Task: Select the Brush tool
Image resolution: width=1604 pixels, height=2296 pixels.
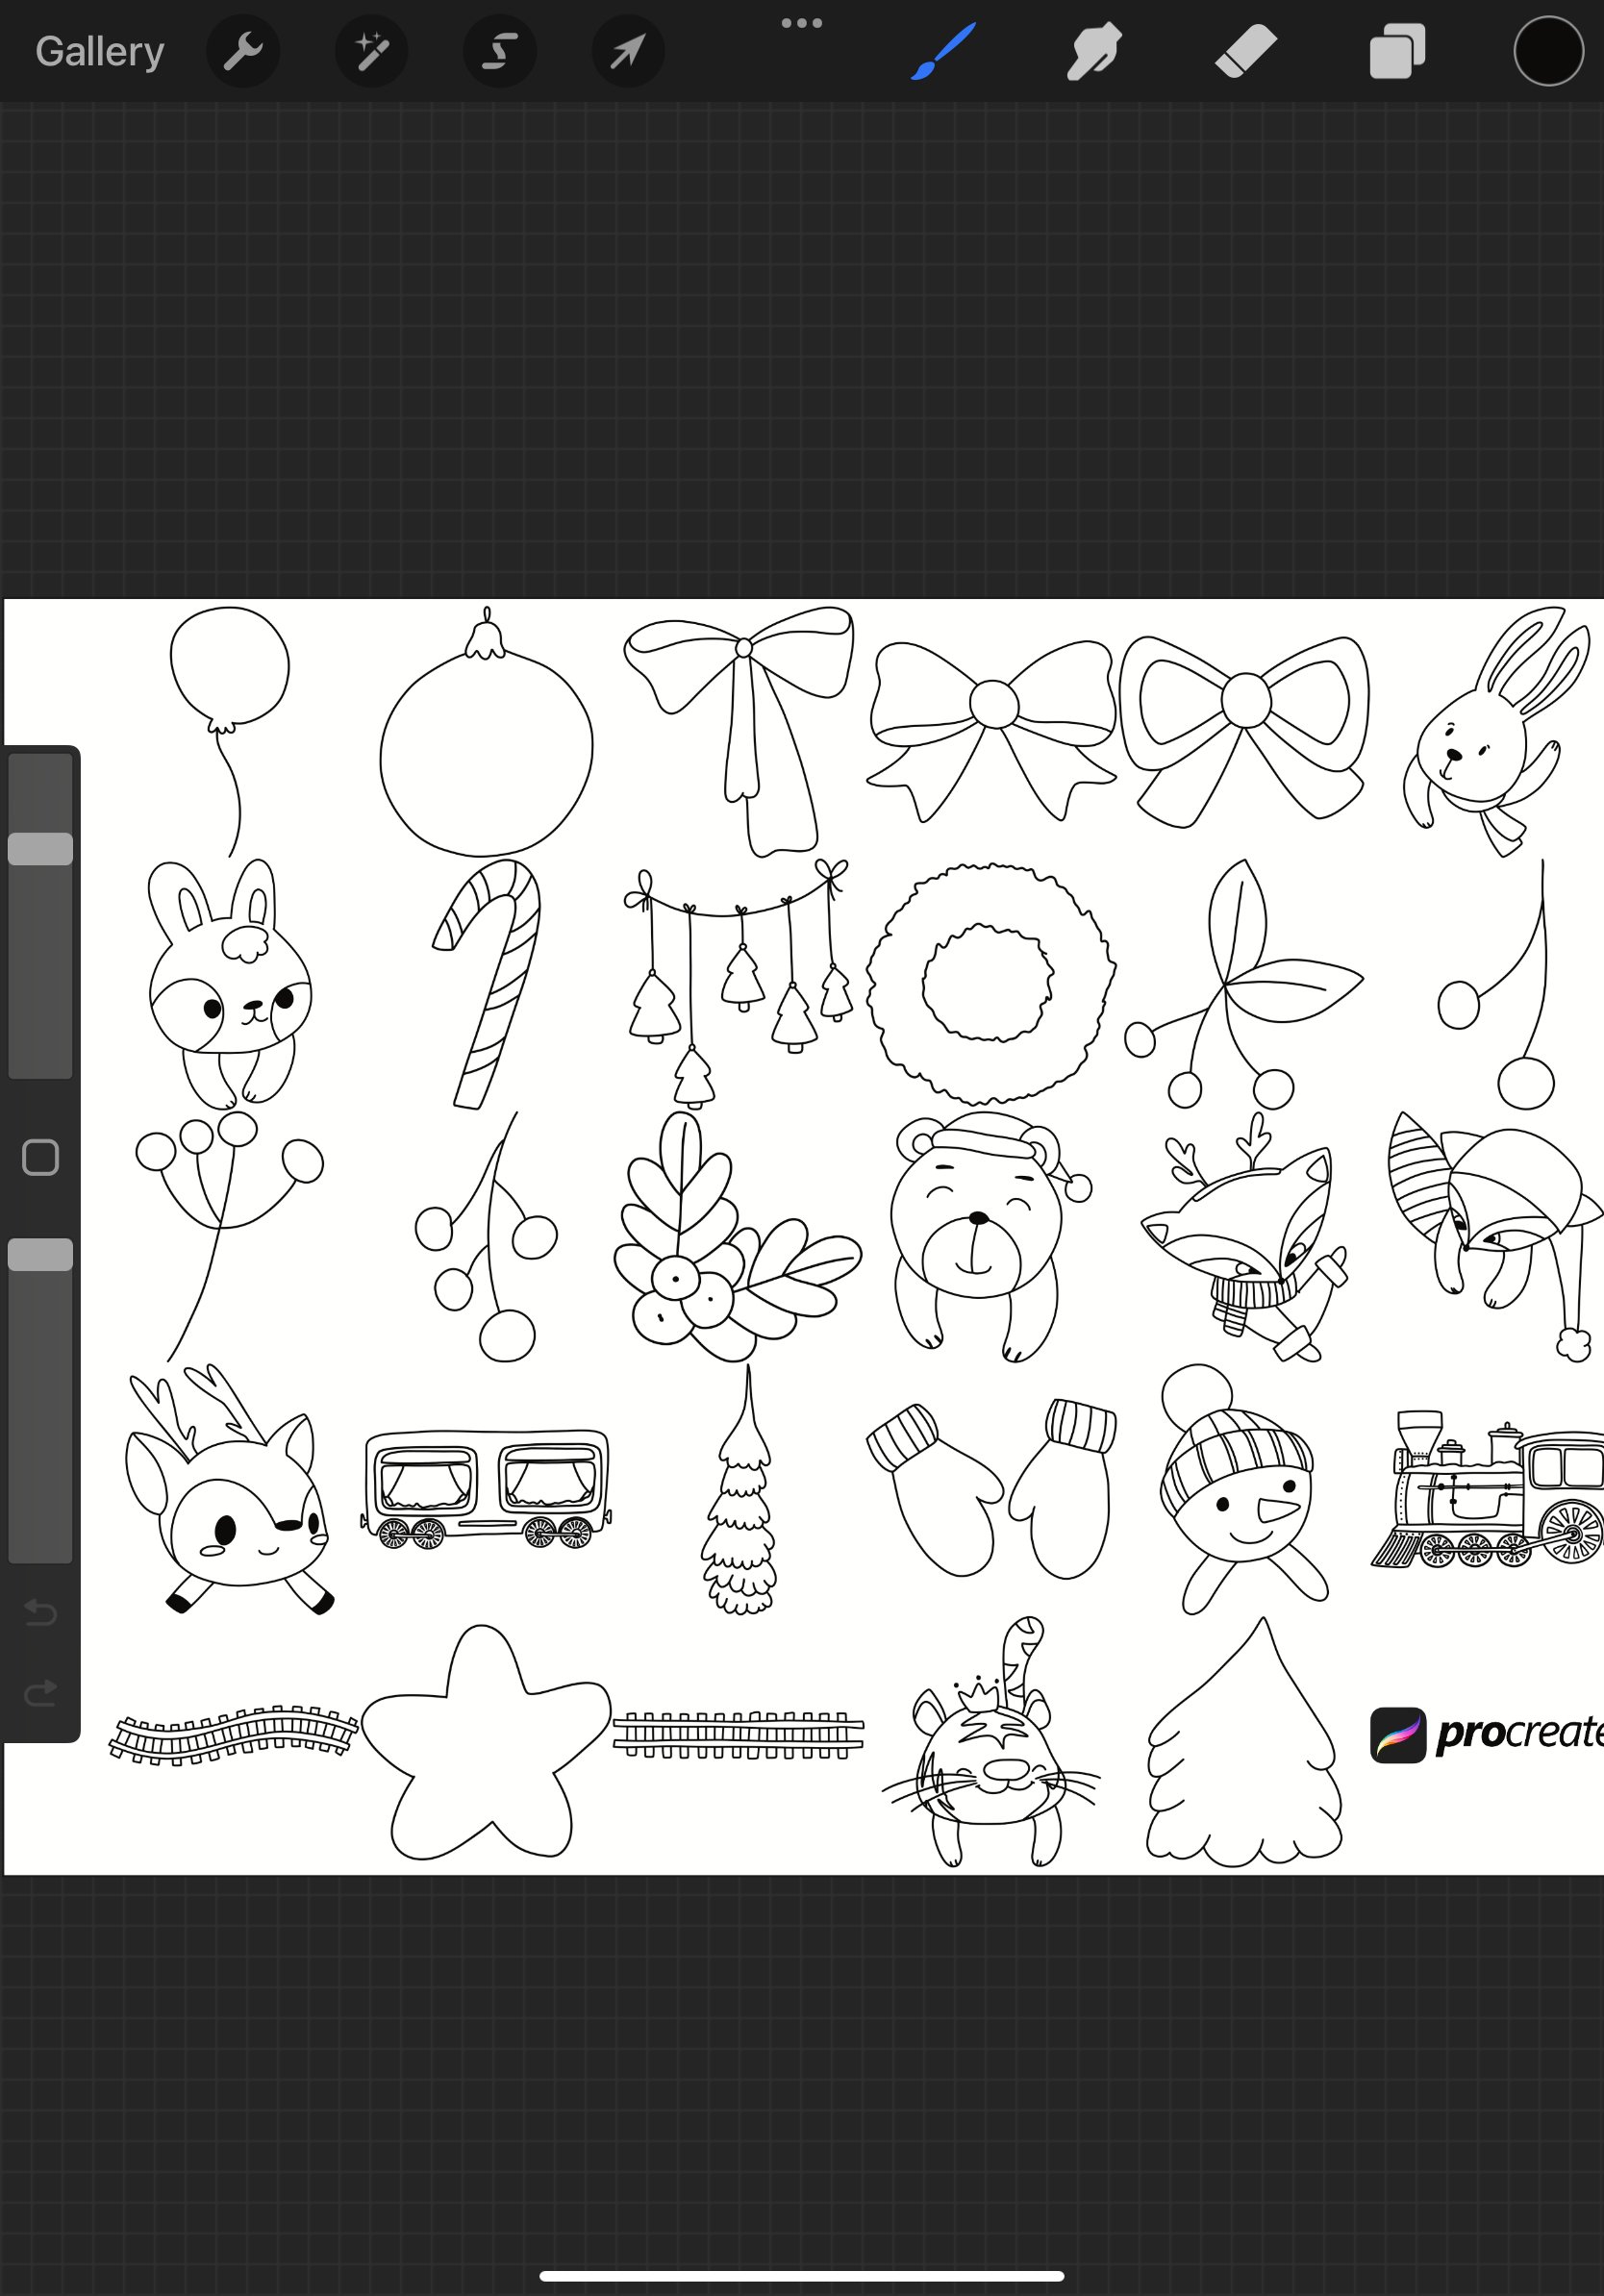Action: (x=943, y=51)
